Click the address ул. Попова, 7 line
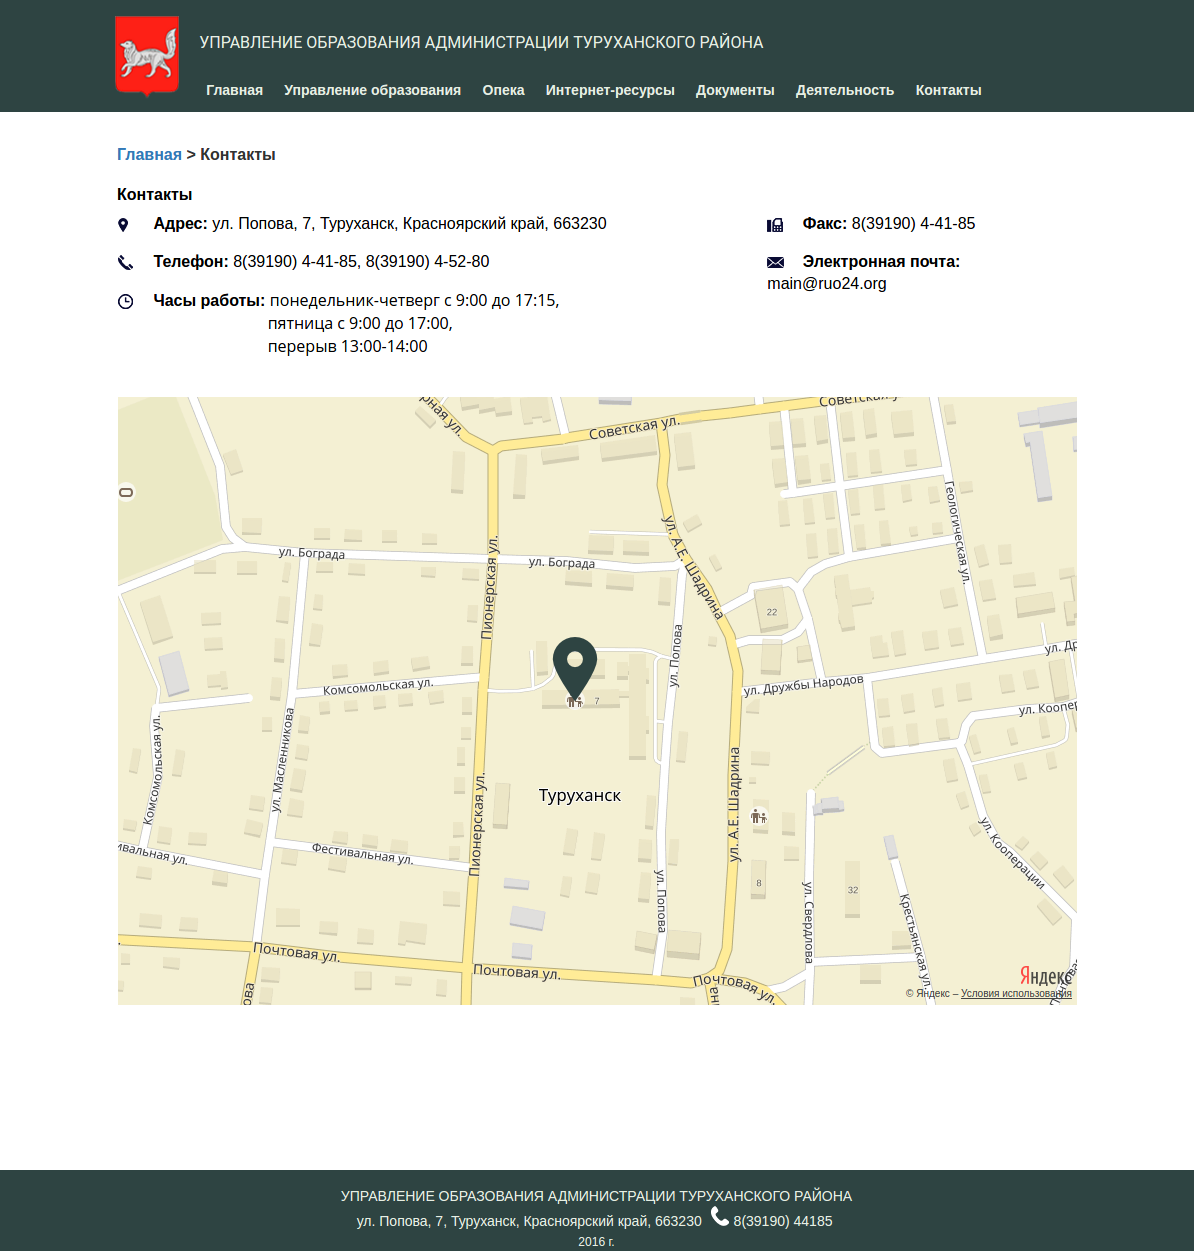This screenshot has height=1251, width=1194. [x=409, y=224]
